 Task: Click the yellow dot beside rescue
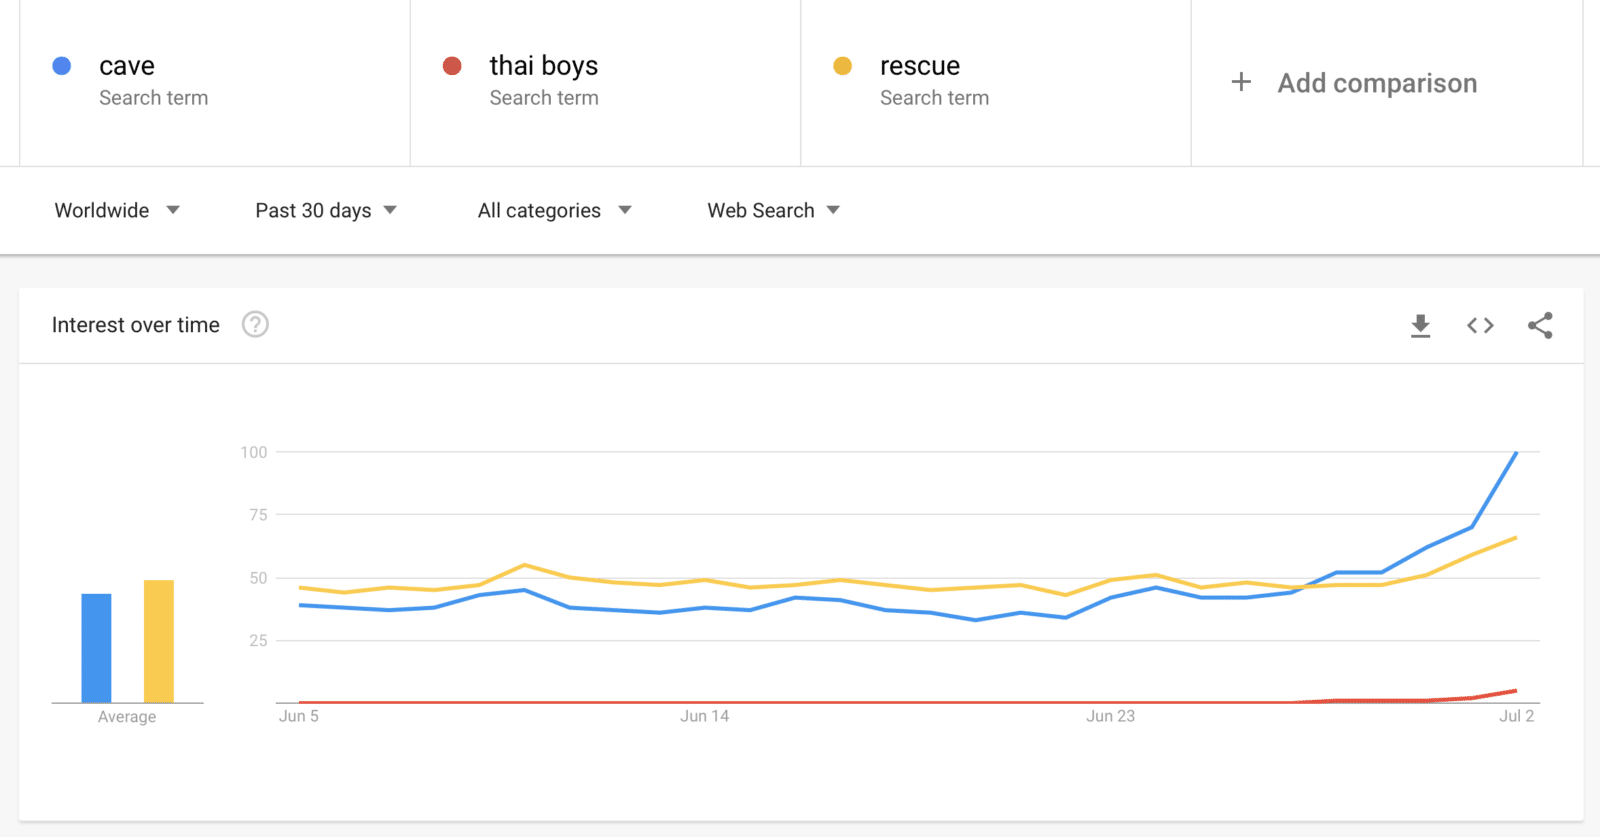[842, 66]
